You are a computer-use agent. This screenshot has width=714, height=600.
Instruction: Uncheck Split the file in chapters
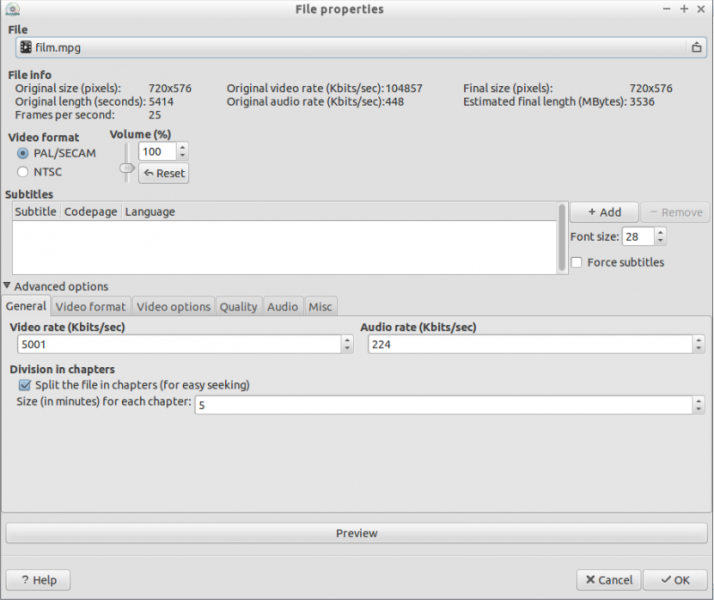point(25,385)
